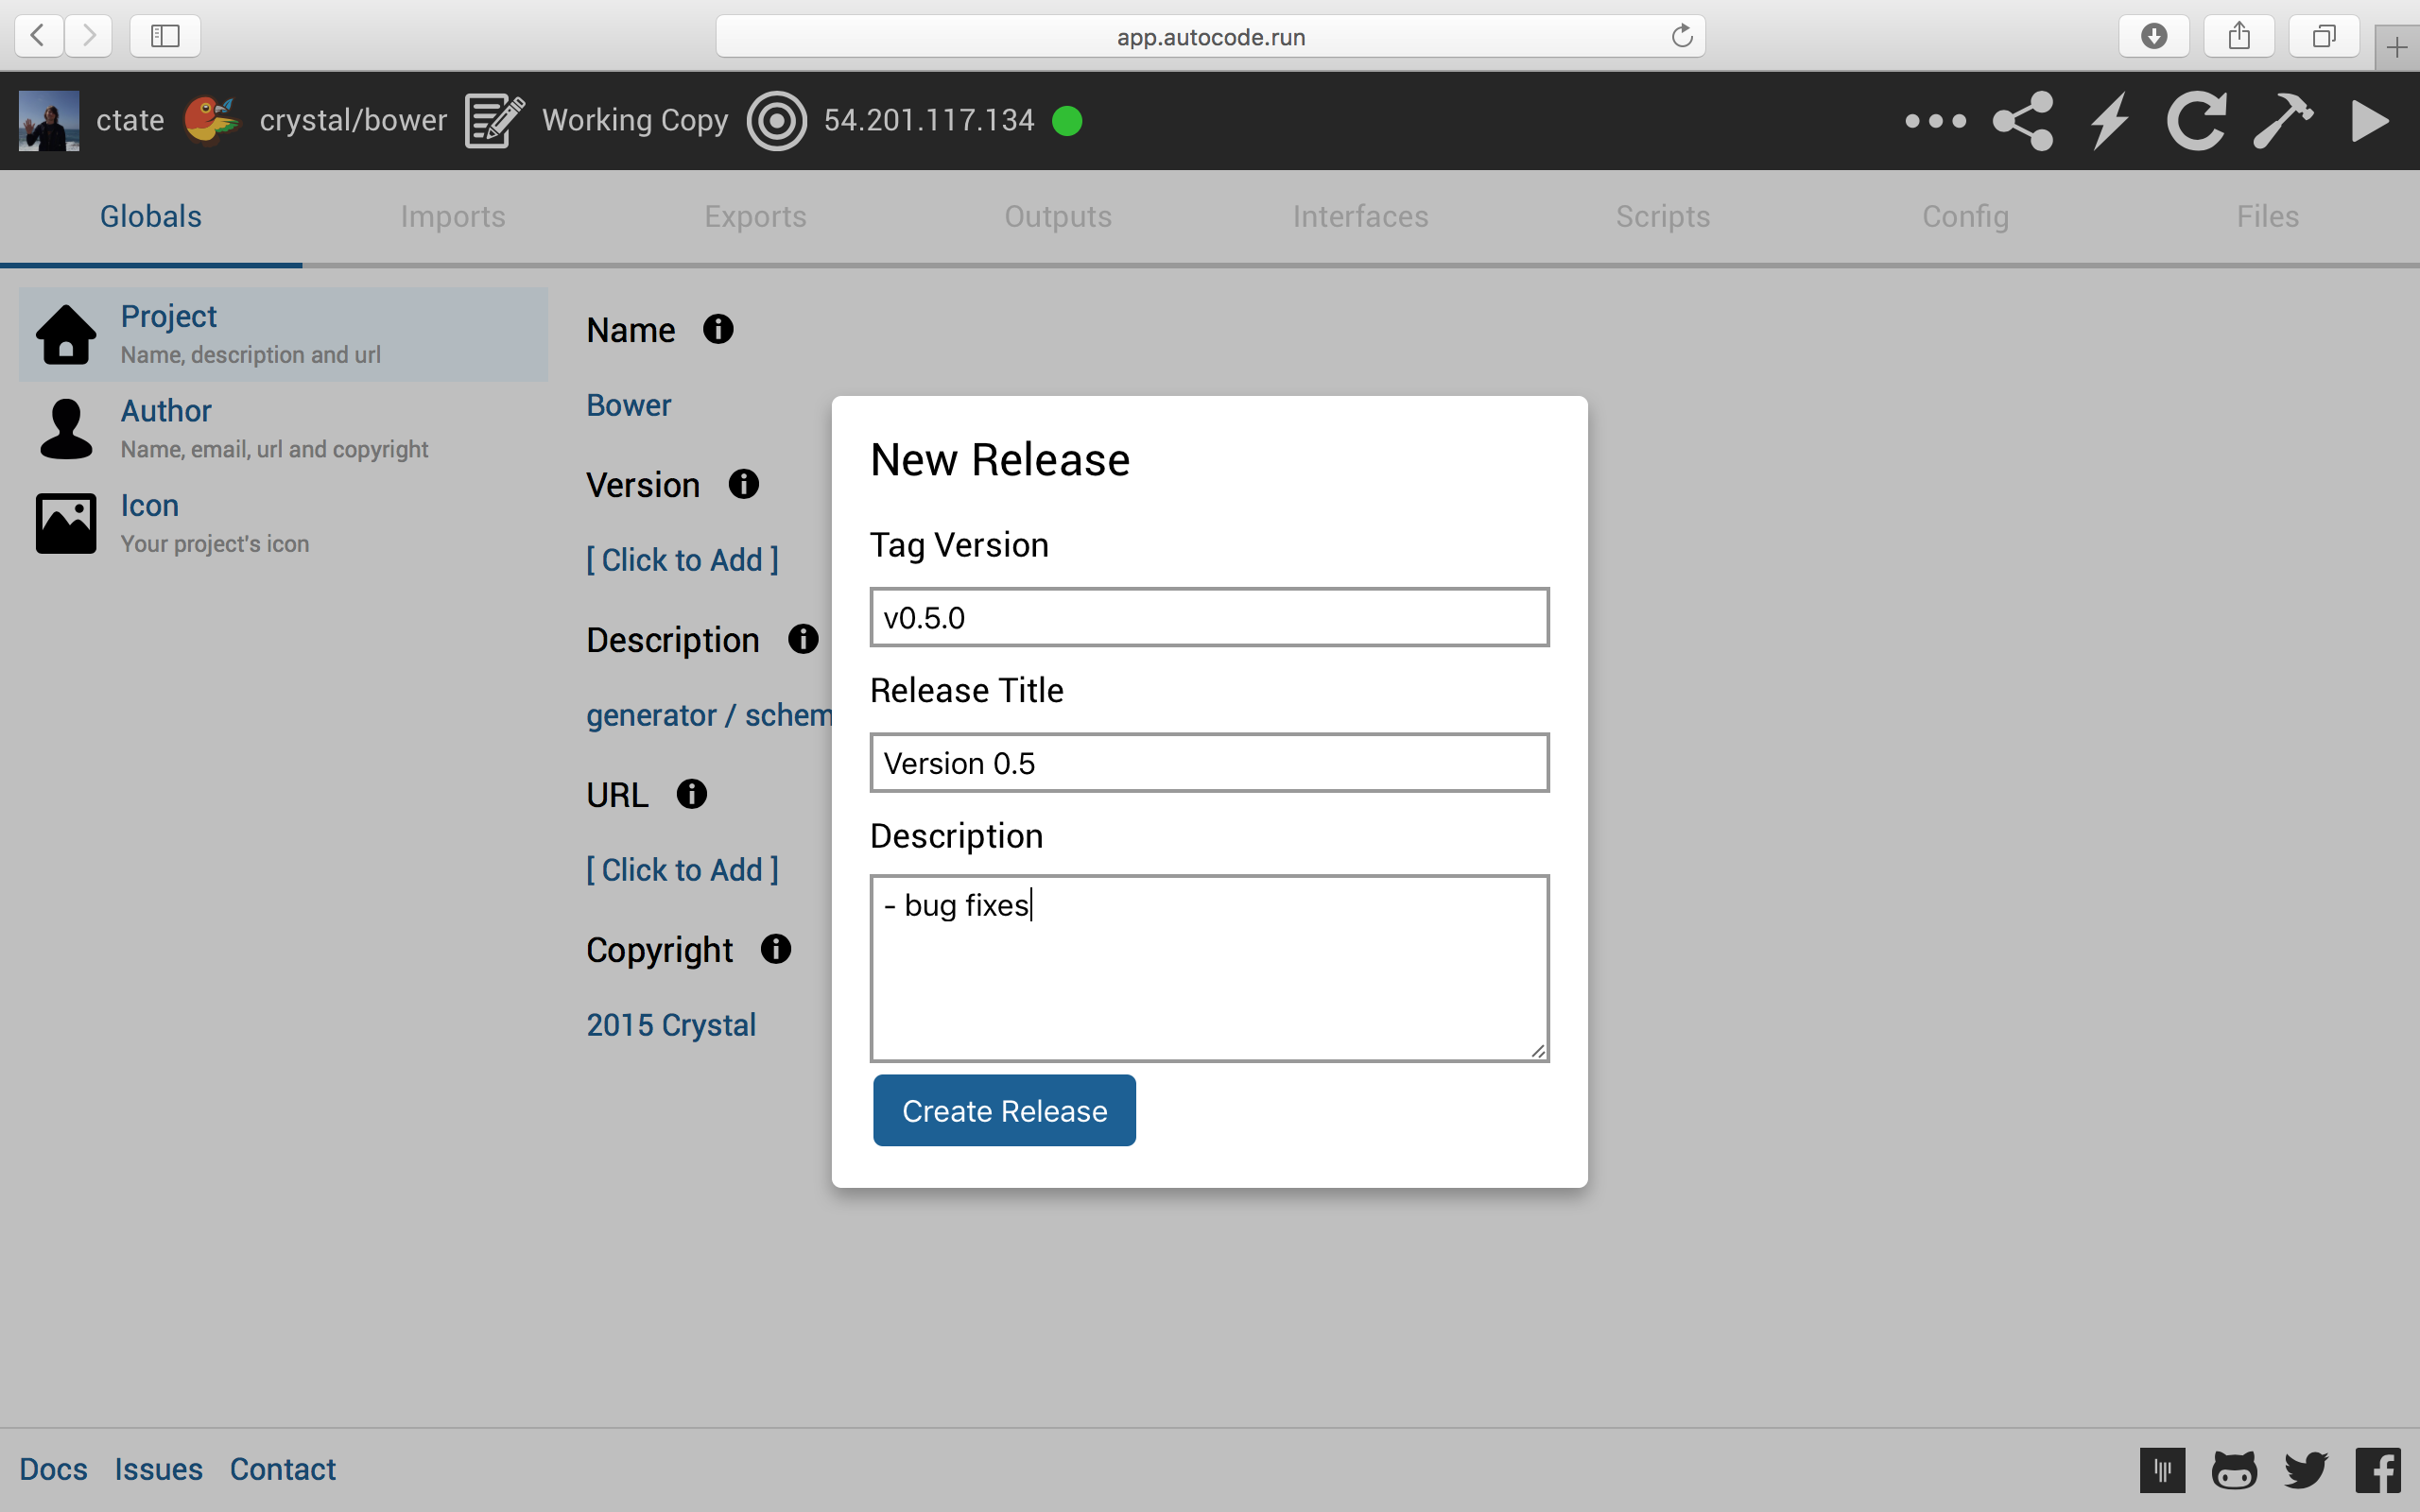Viewport: 2420px width, 1512px height.
Task: Open the GitHub octocat footer icon
Action: [2234, 1469]
